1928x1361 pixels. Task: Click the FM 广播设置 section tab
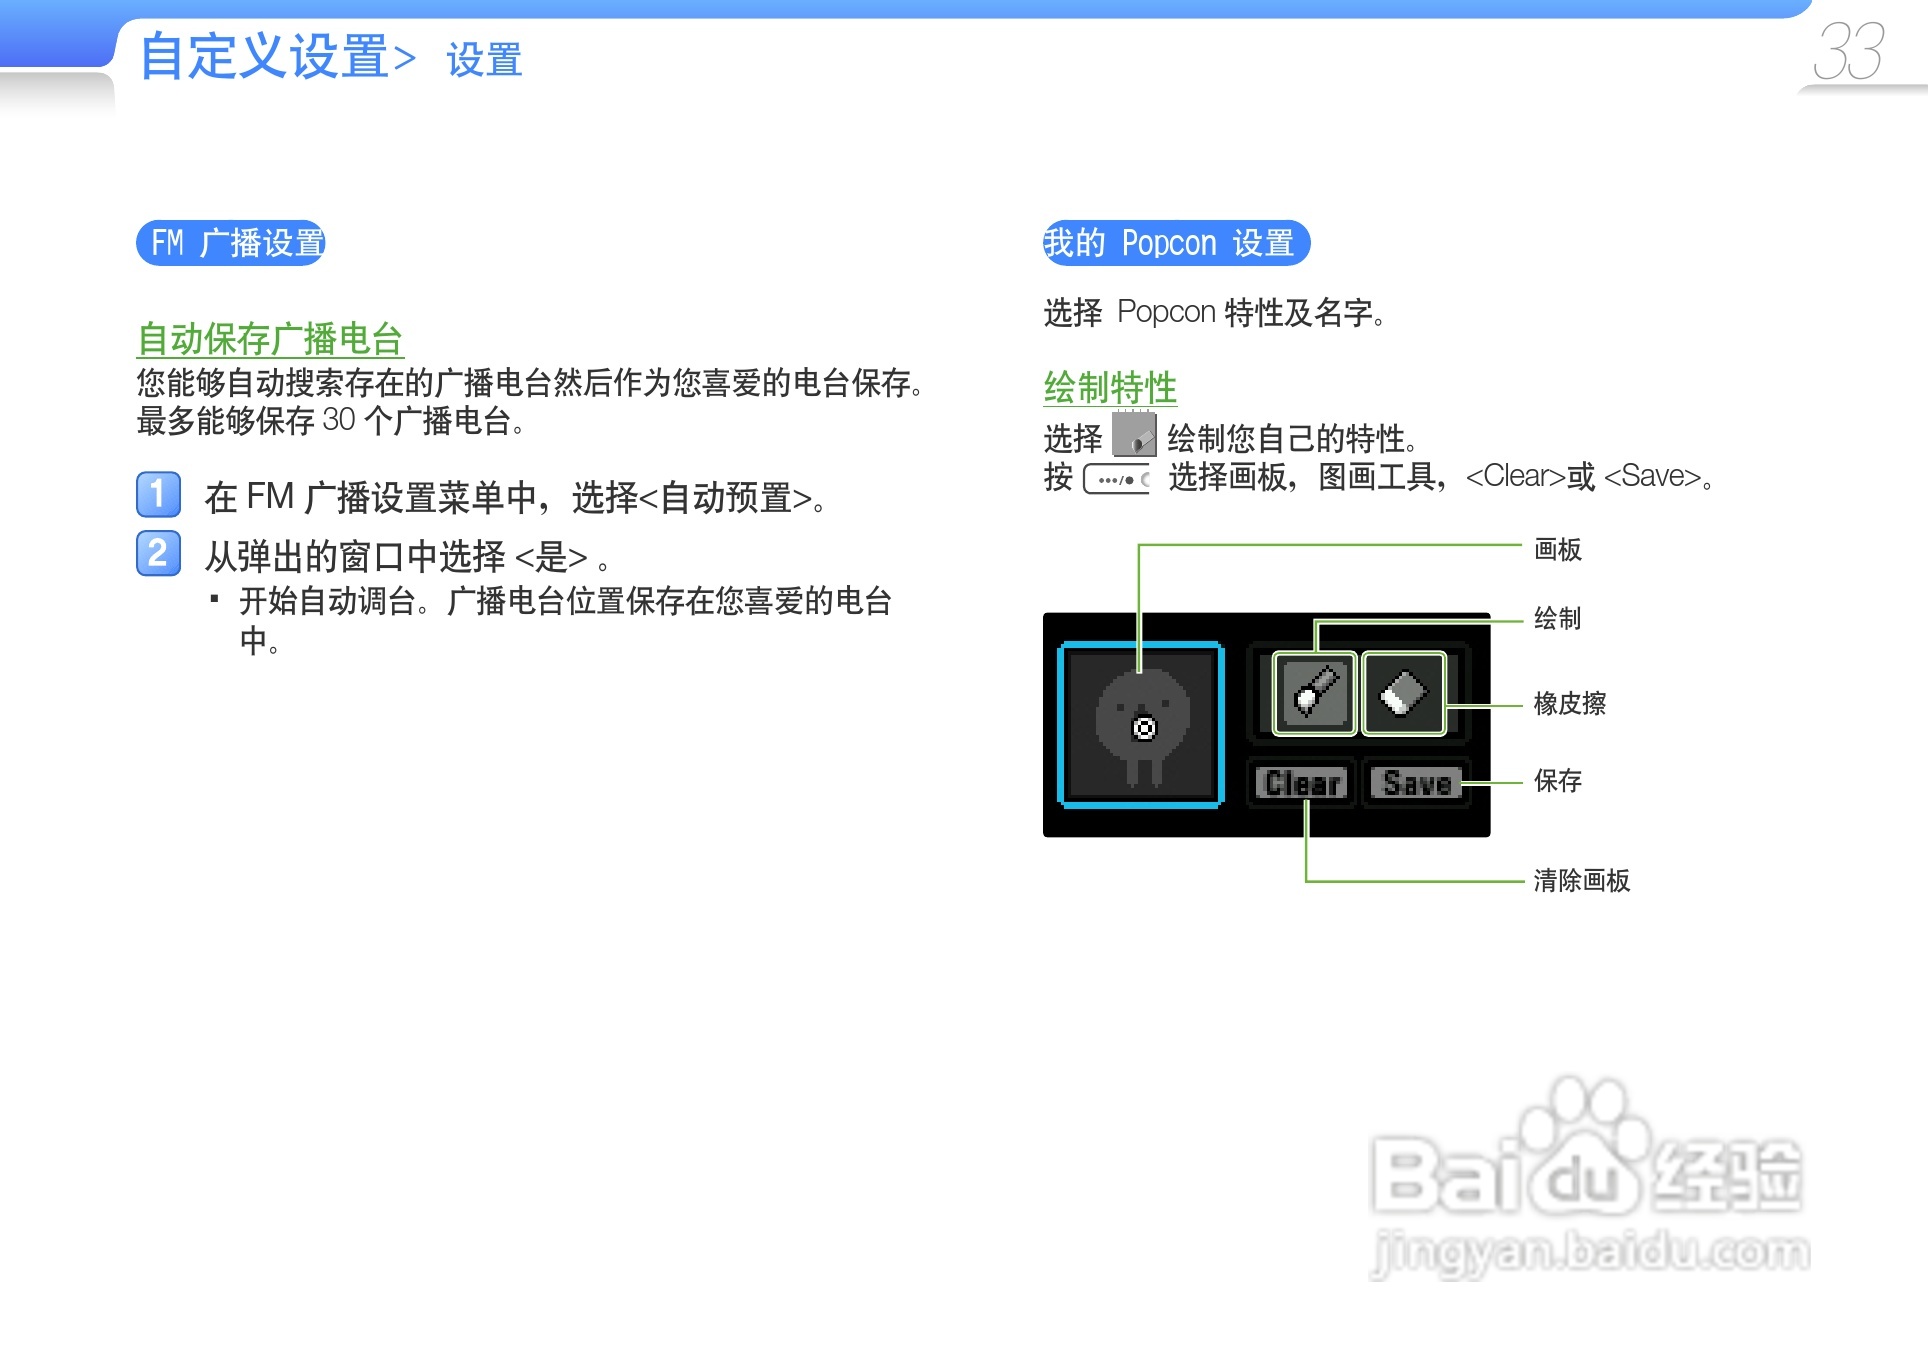pos(231,243)
